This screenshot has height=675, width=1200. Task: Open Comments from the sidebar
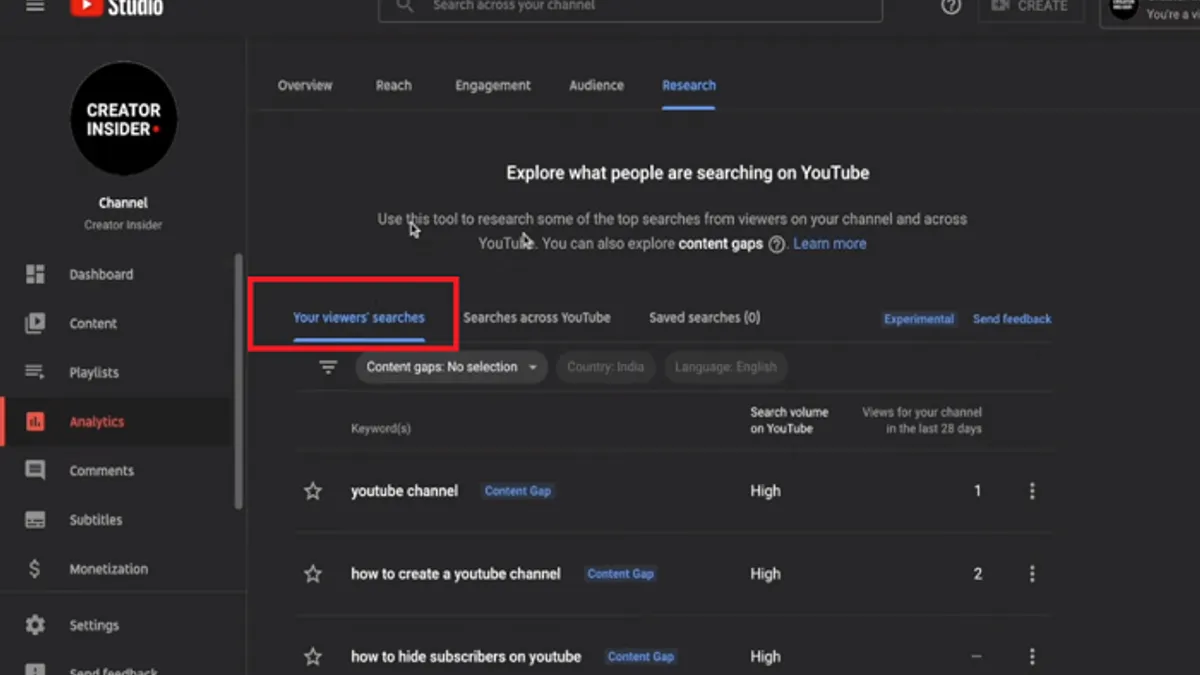101,470
